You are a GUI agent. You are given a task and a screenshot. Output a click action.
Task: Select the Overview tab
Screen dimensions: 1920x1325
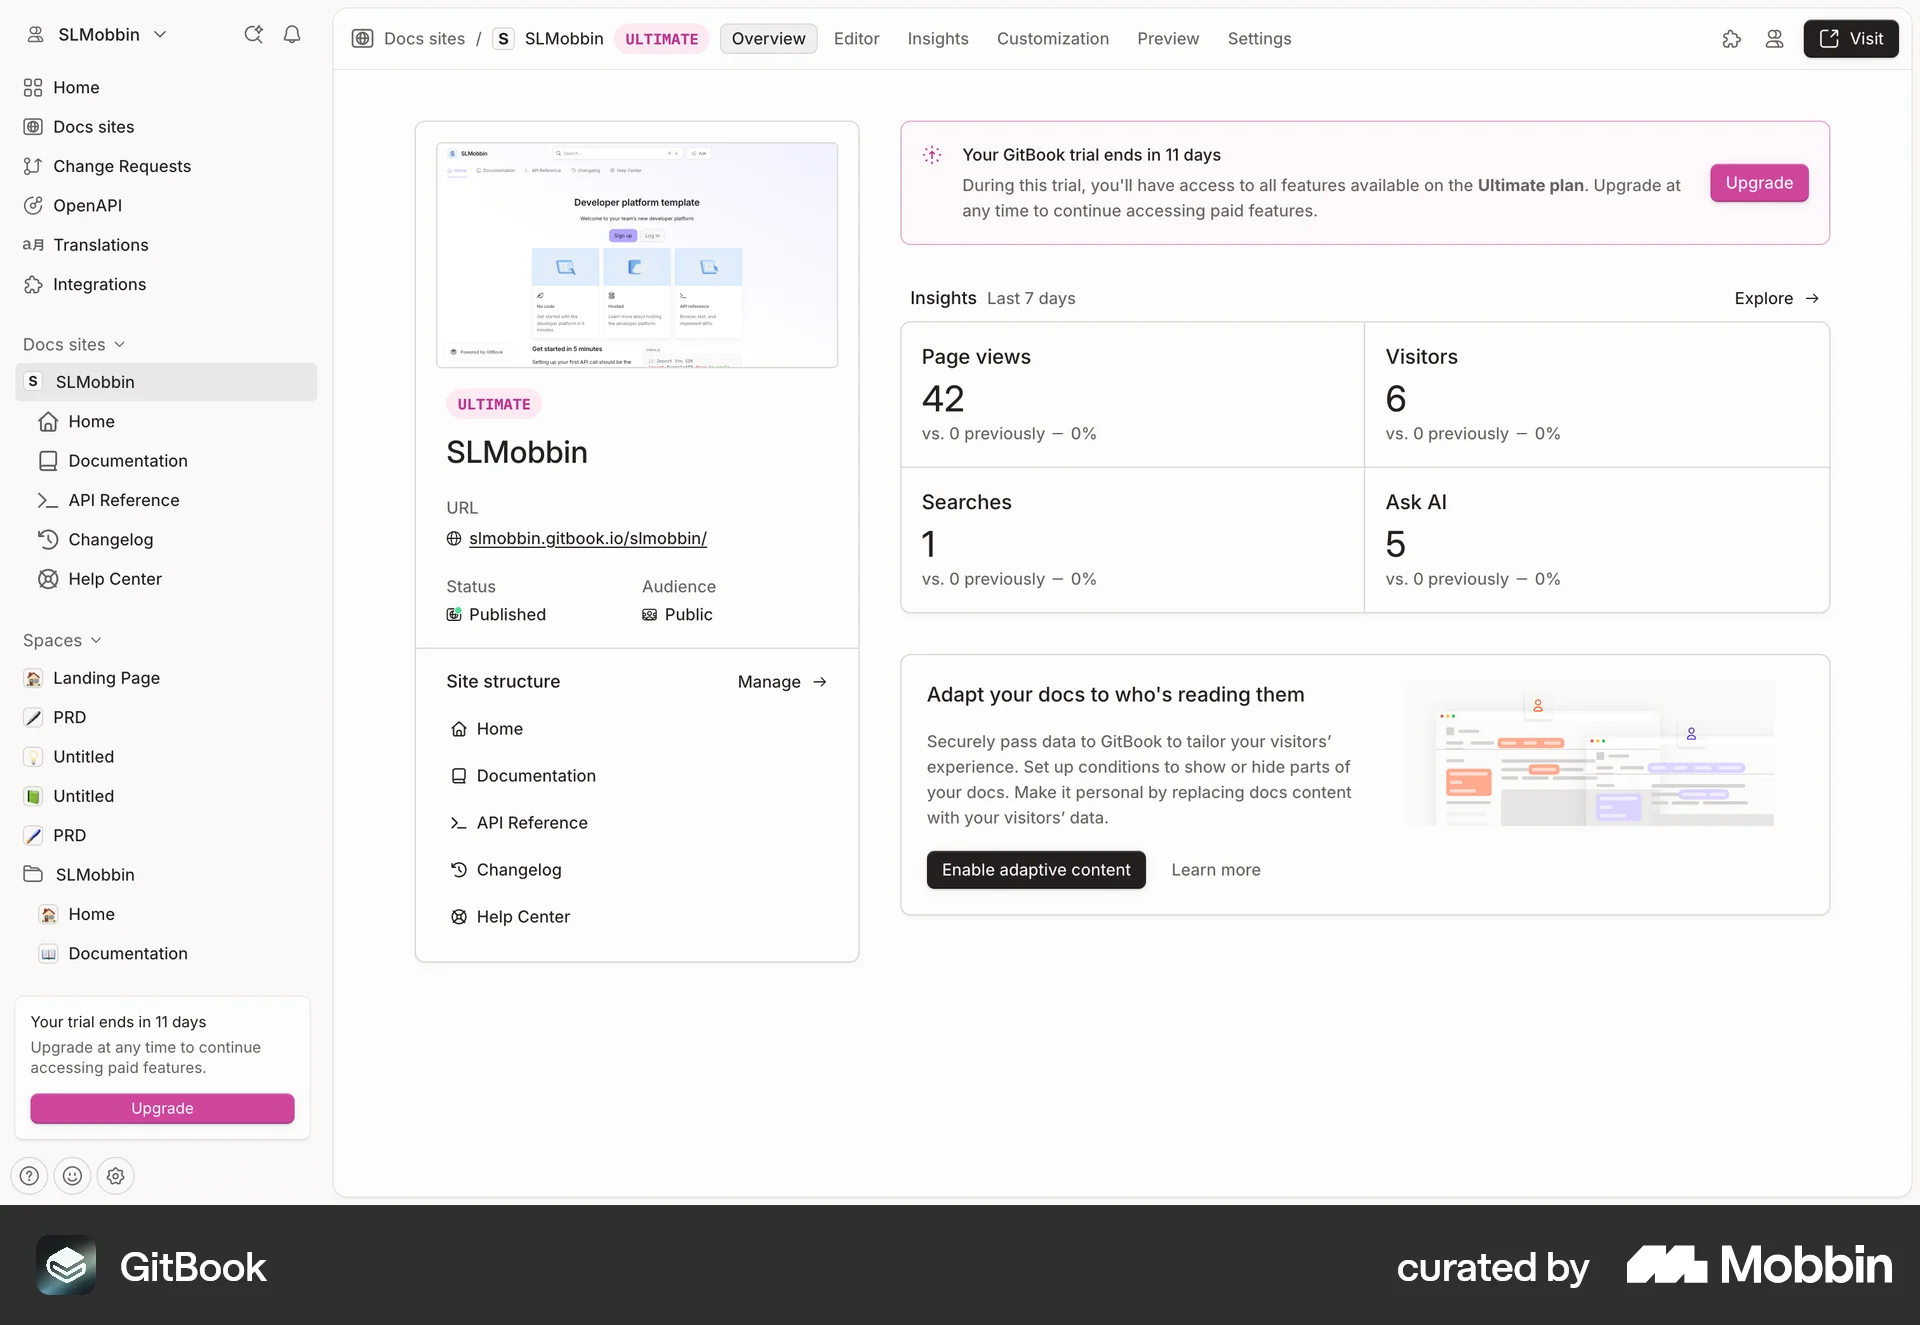pyautogui.click(x=768, y=39)
